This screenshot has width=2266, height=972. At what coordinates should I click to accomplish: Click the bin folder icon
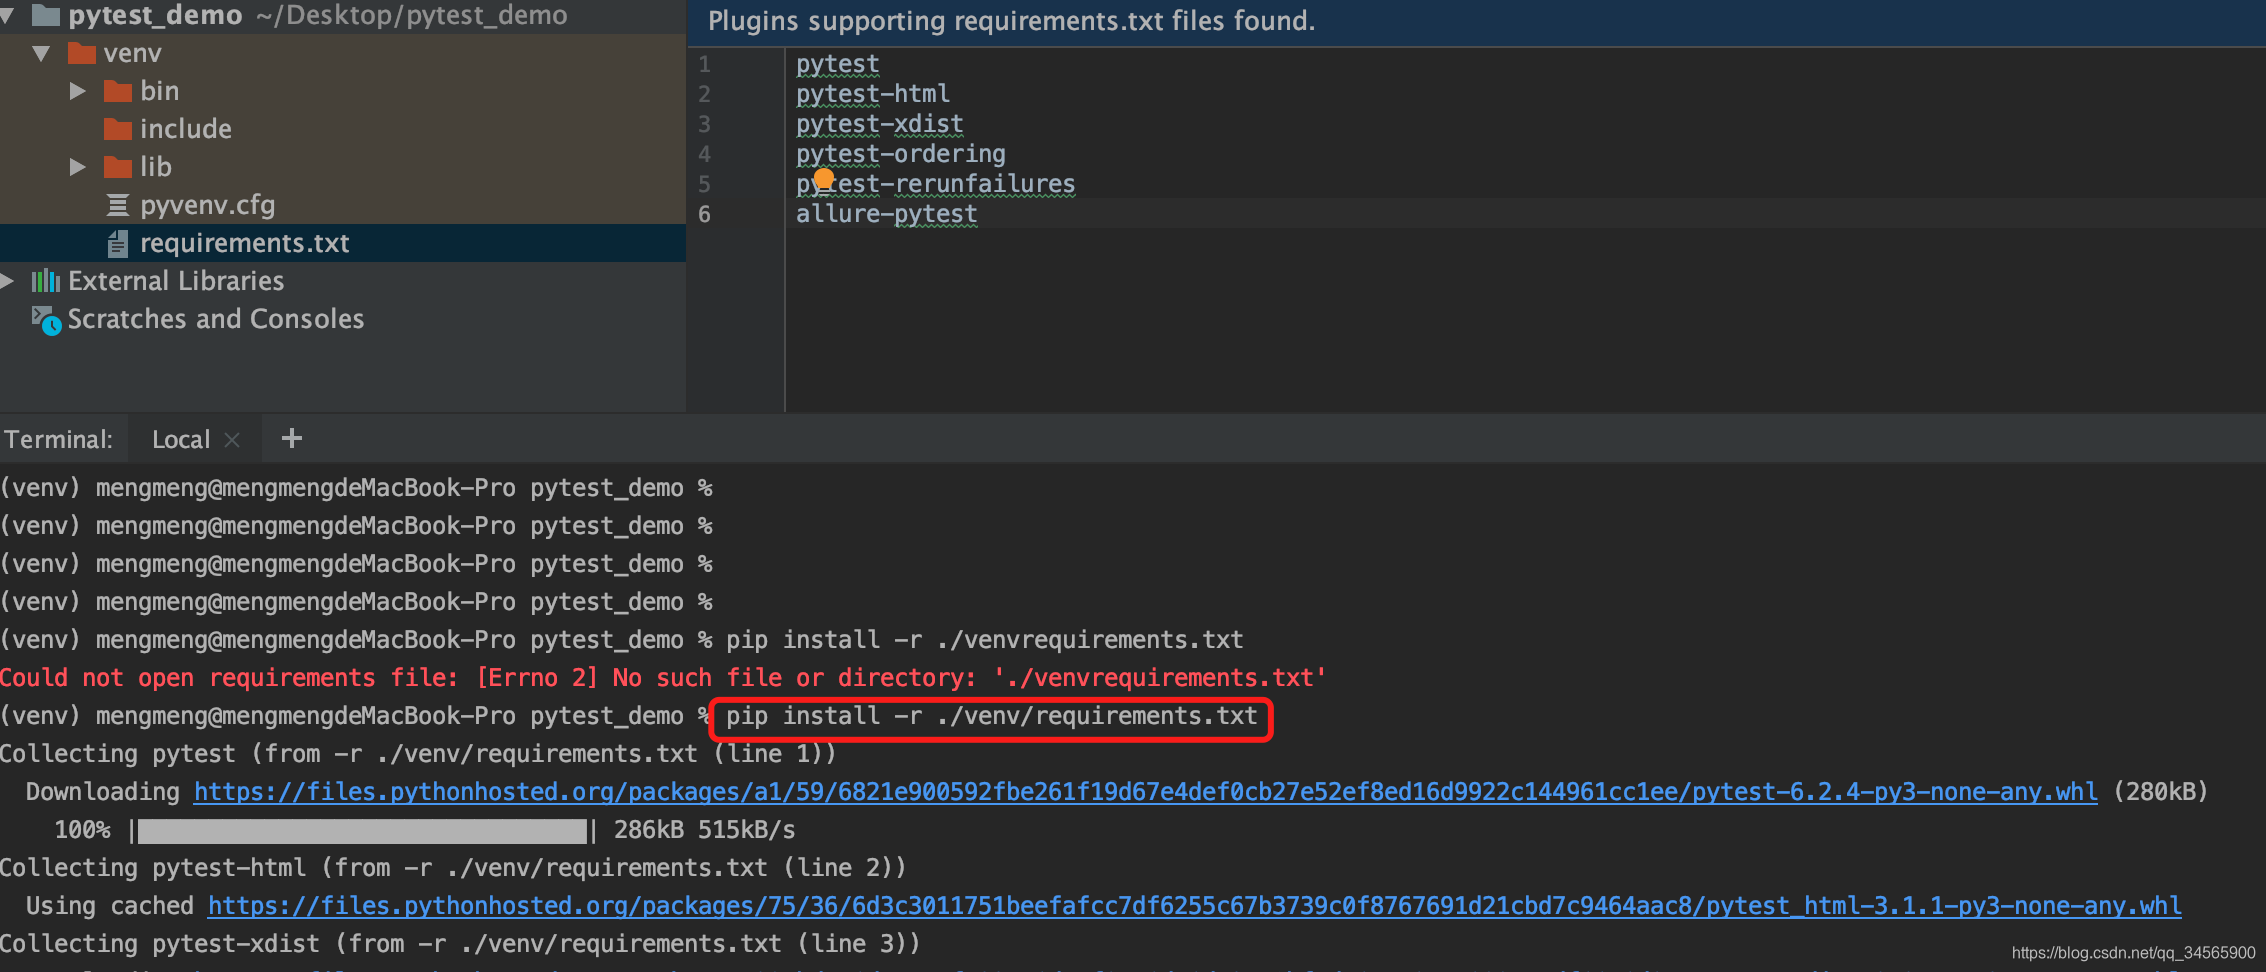[117, 90]
